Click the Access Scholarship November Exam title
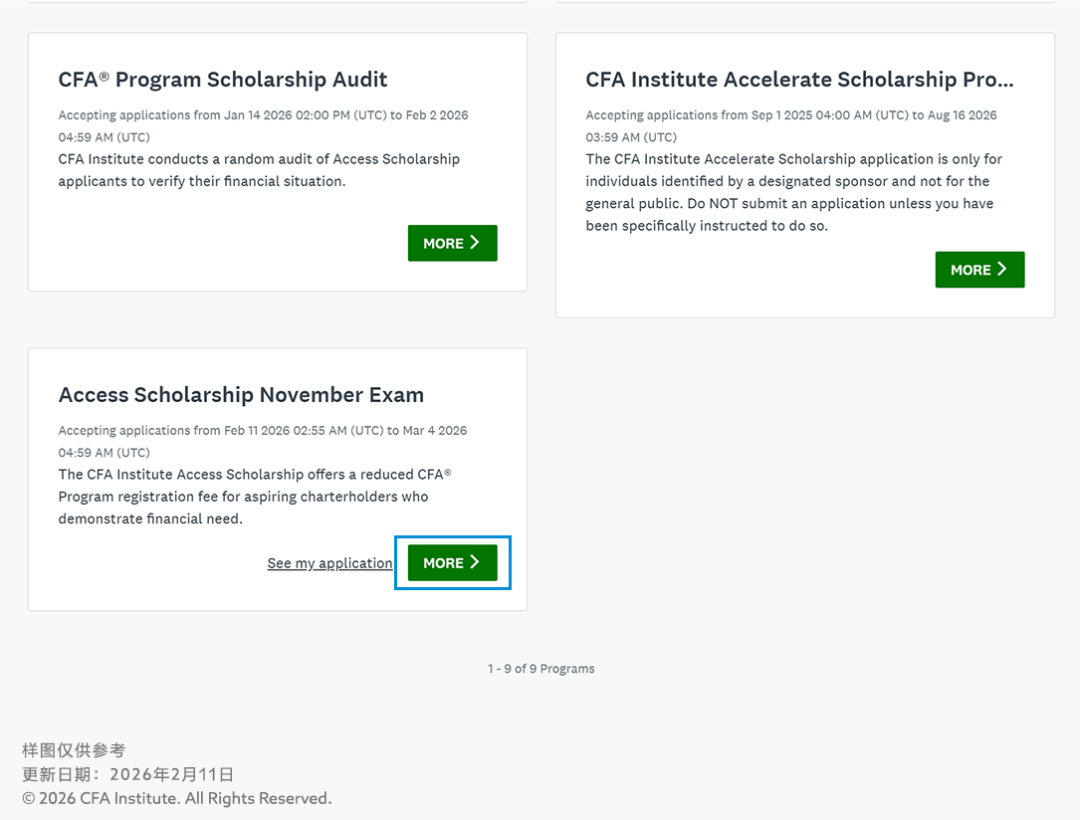The image size is (1080, 820). coord(241,395)
